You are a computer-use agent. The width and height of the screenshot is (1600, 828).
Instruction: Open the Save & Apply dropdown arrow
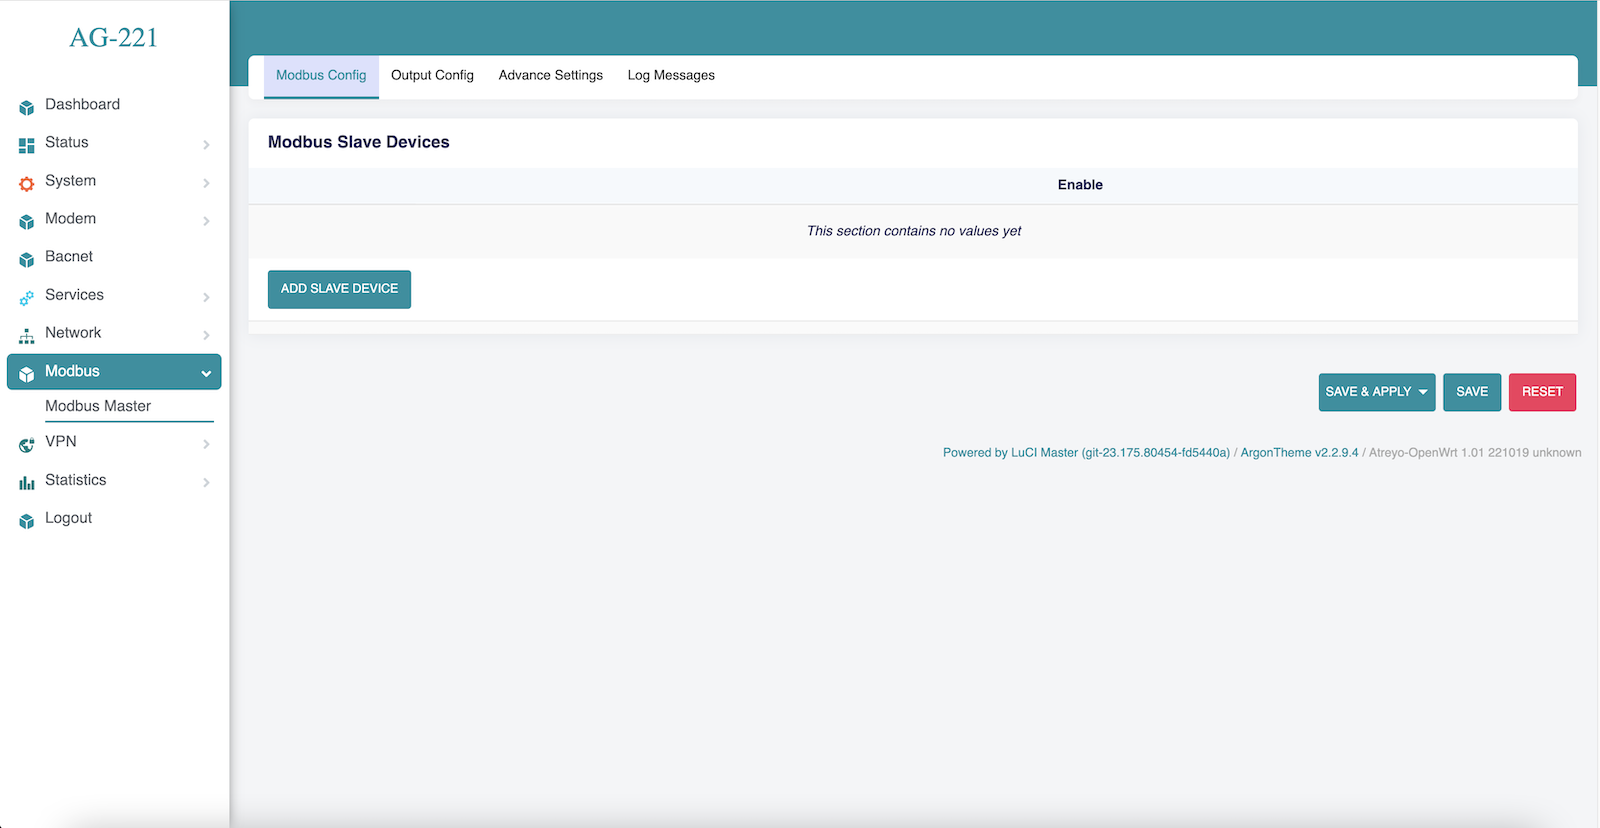[x=1423, y=392]
